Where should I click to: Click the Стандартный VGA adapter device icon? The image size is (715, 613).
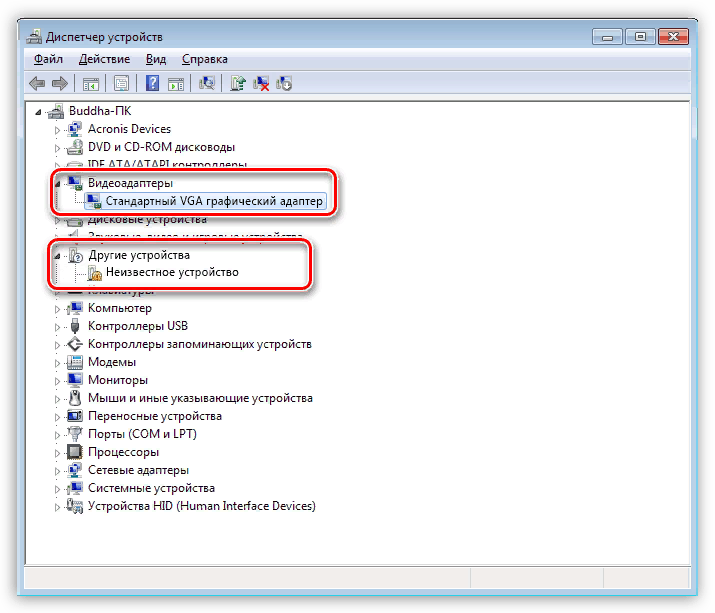click(94, 201)
